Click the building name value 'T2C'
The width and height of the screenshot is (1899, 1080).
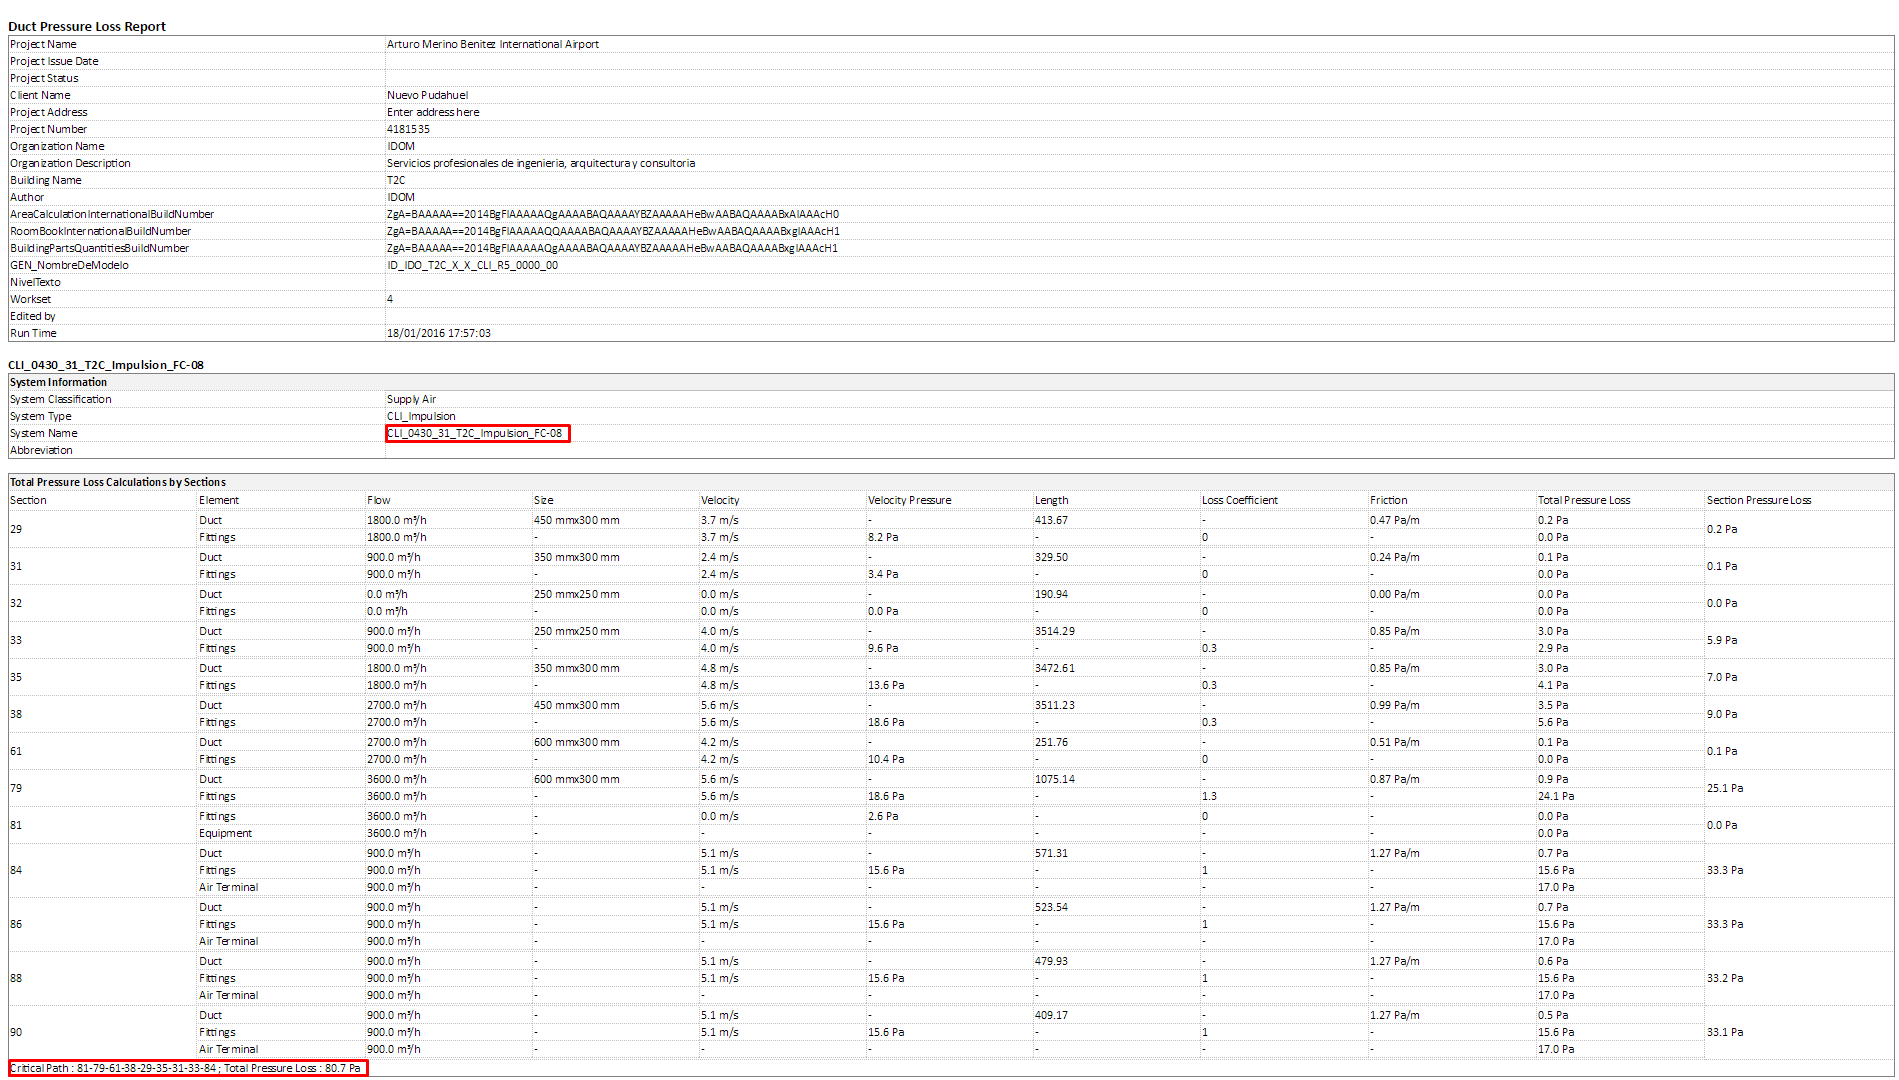coord(396,180)
